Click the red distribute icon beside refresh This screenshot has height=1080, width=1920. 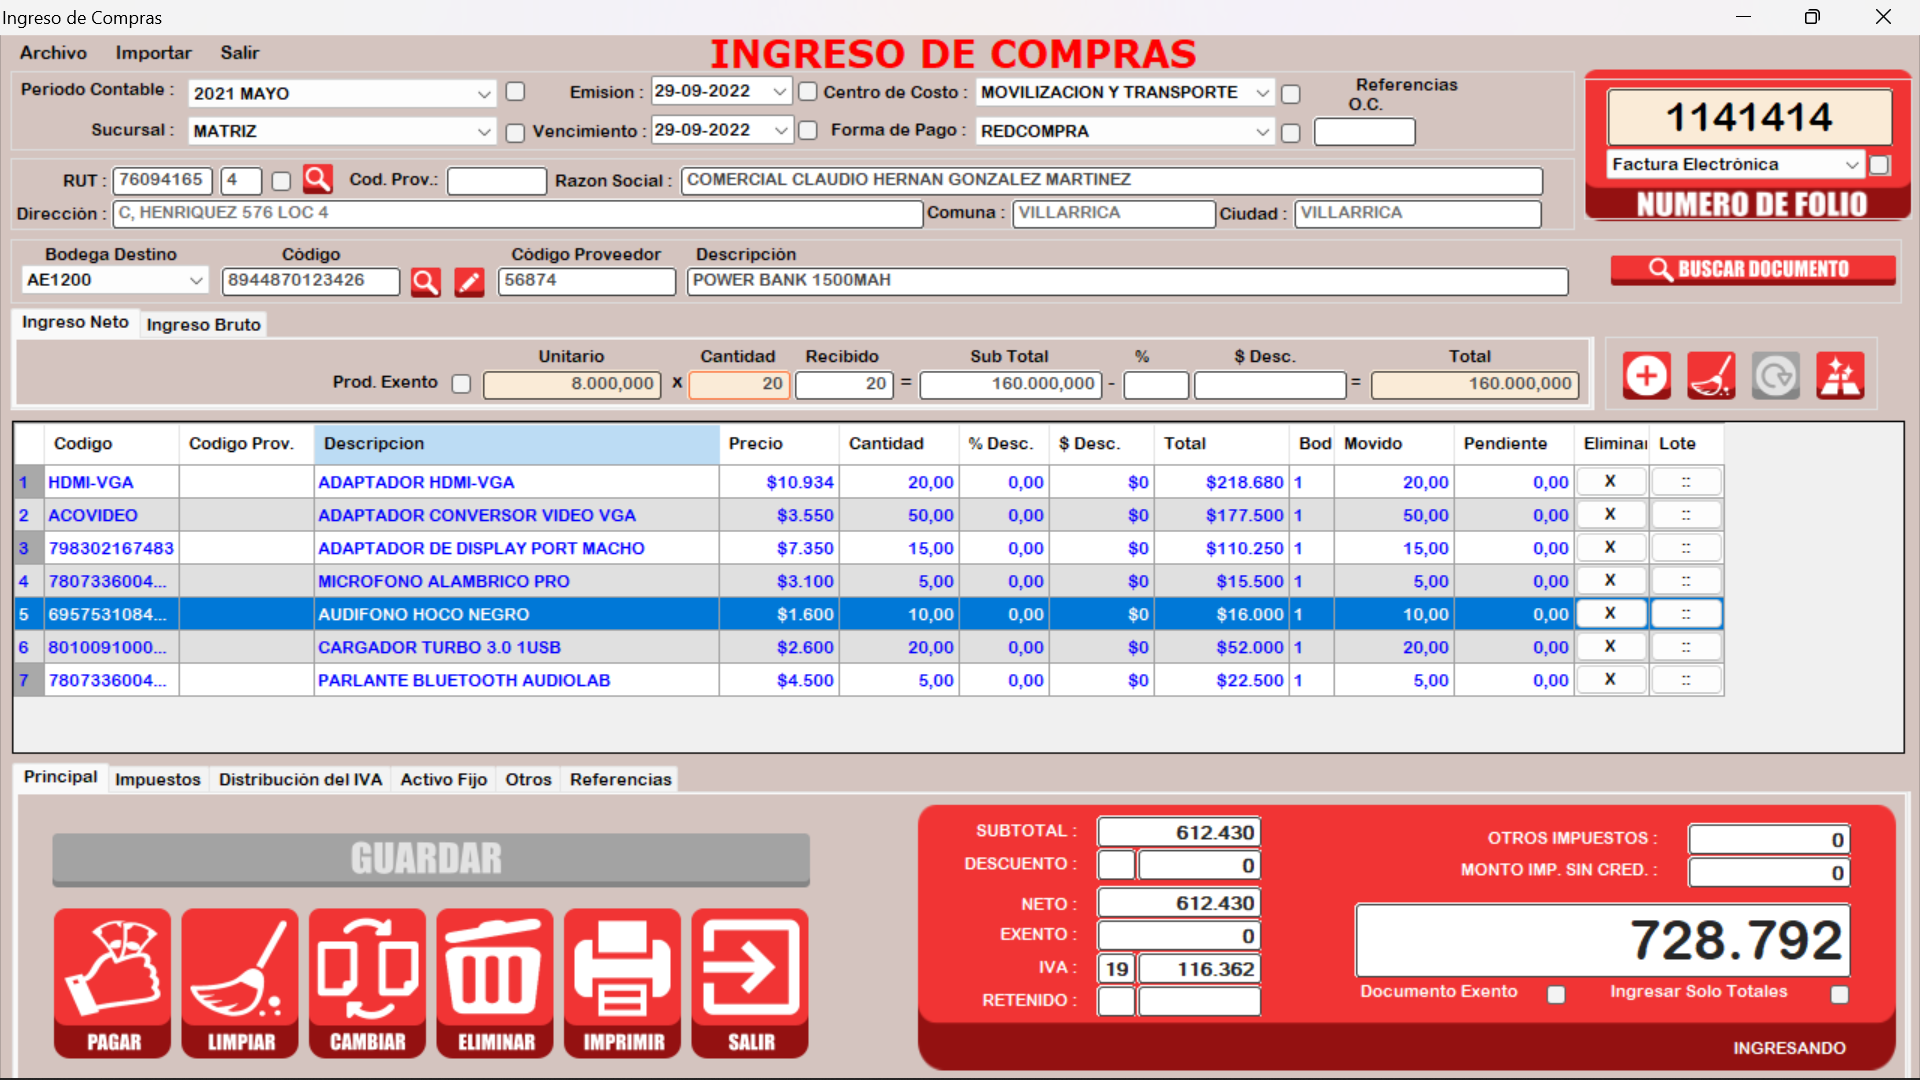point(1840,376)
